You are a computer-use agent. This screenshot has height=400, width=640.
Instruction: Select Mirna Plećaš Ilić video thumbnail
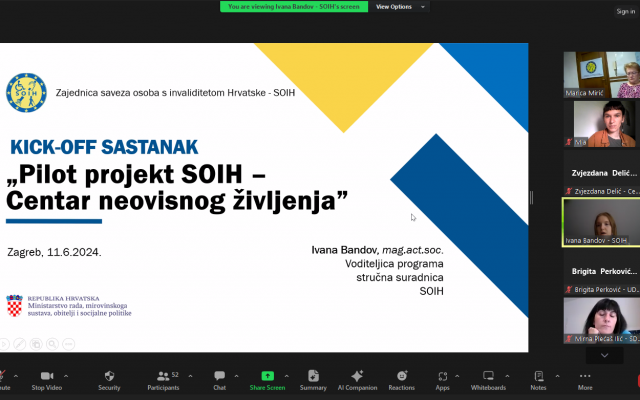(x=602, y=320)
